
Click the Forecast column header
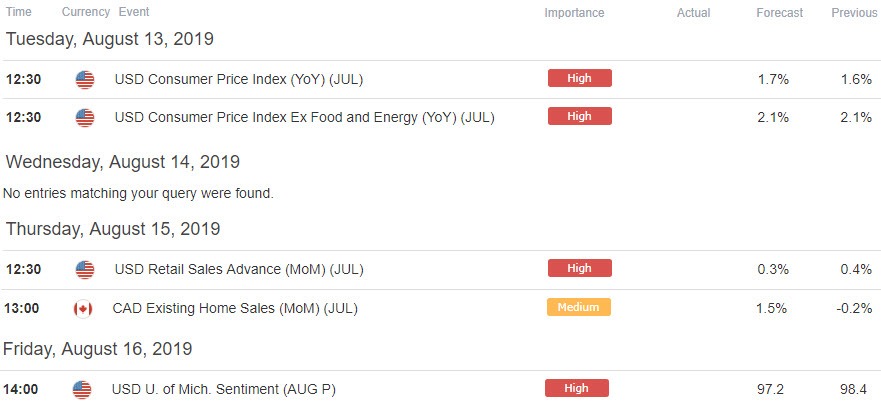point(779,13)
